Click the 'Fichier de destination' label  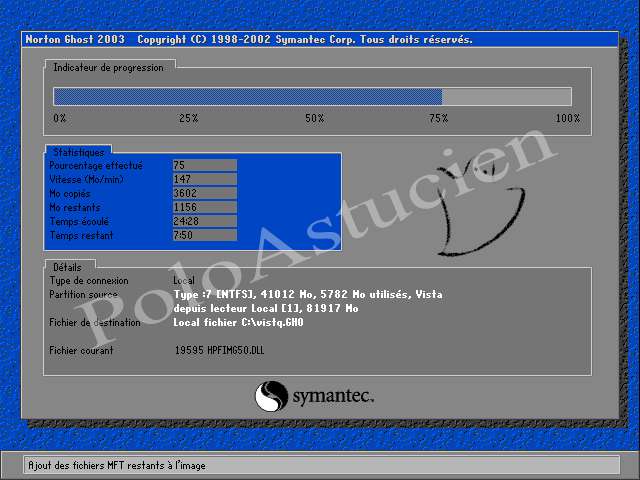(x=95, y=322)
